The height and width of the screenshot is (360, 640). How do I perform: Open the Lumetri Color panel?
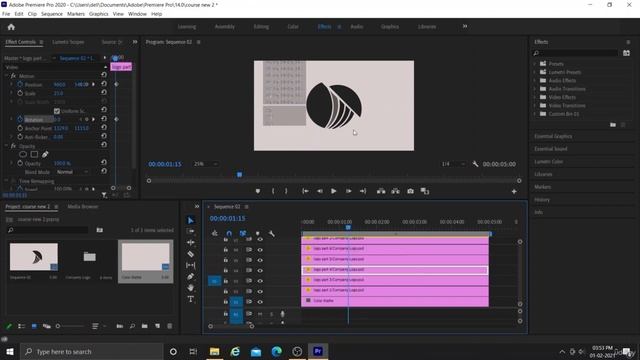click(549, 162)
